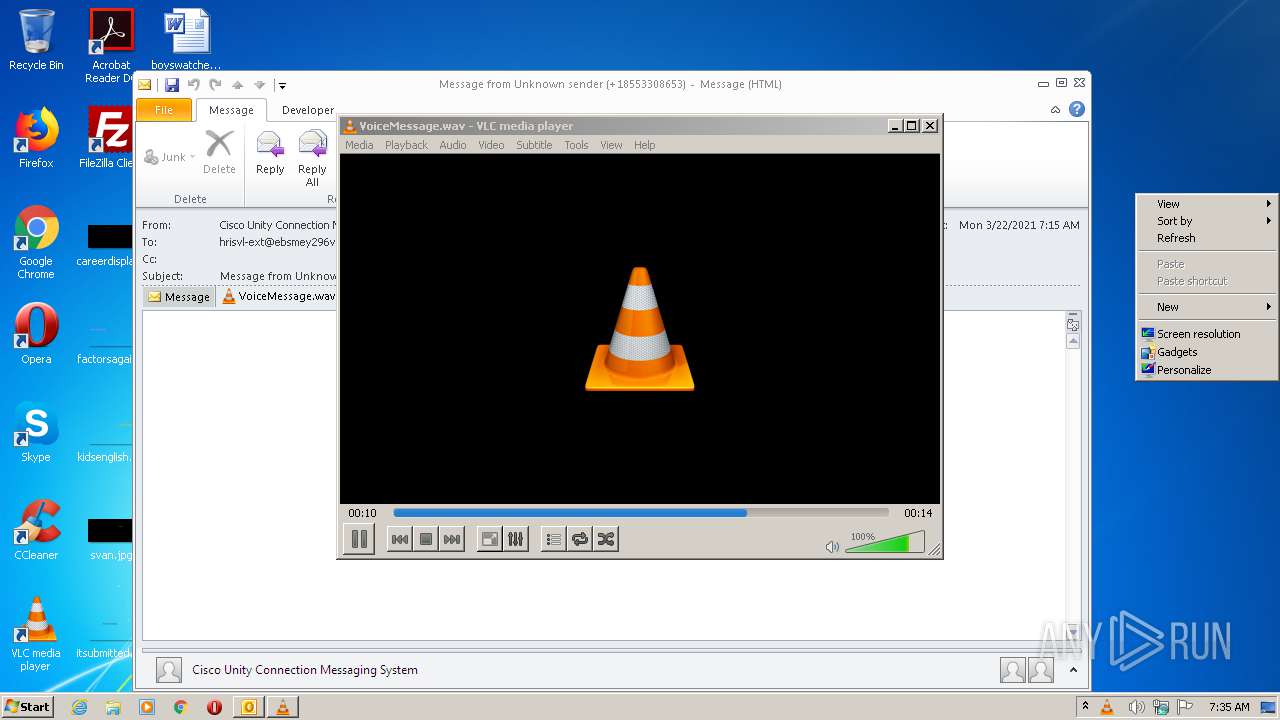Go to previous media in VLC
This screenshot has height=720, width=1280.
[399, 539]
